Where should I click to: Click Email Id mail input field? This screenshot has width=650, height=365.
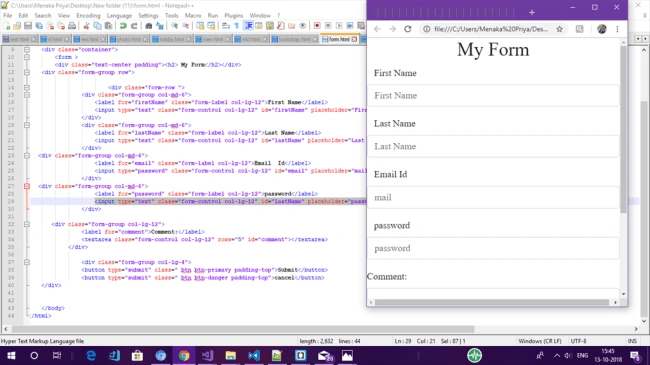click(493, 197)
